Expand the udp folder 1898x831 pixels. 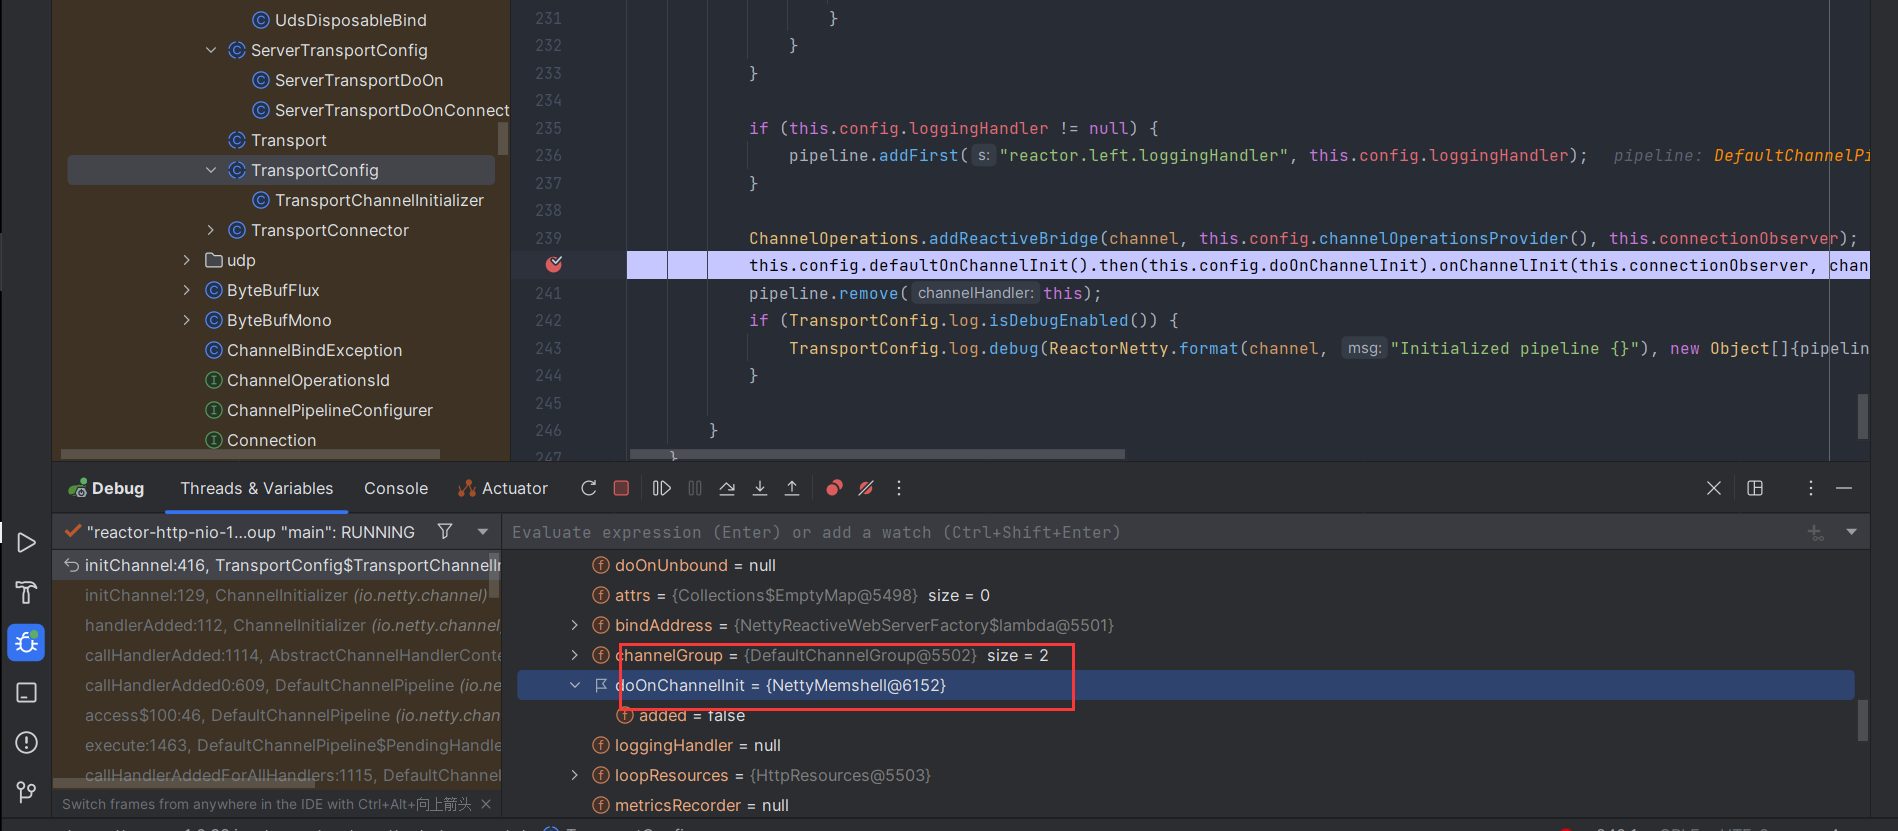[x=187, y=260]
